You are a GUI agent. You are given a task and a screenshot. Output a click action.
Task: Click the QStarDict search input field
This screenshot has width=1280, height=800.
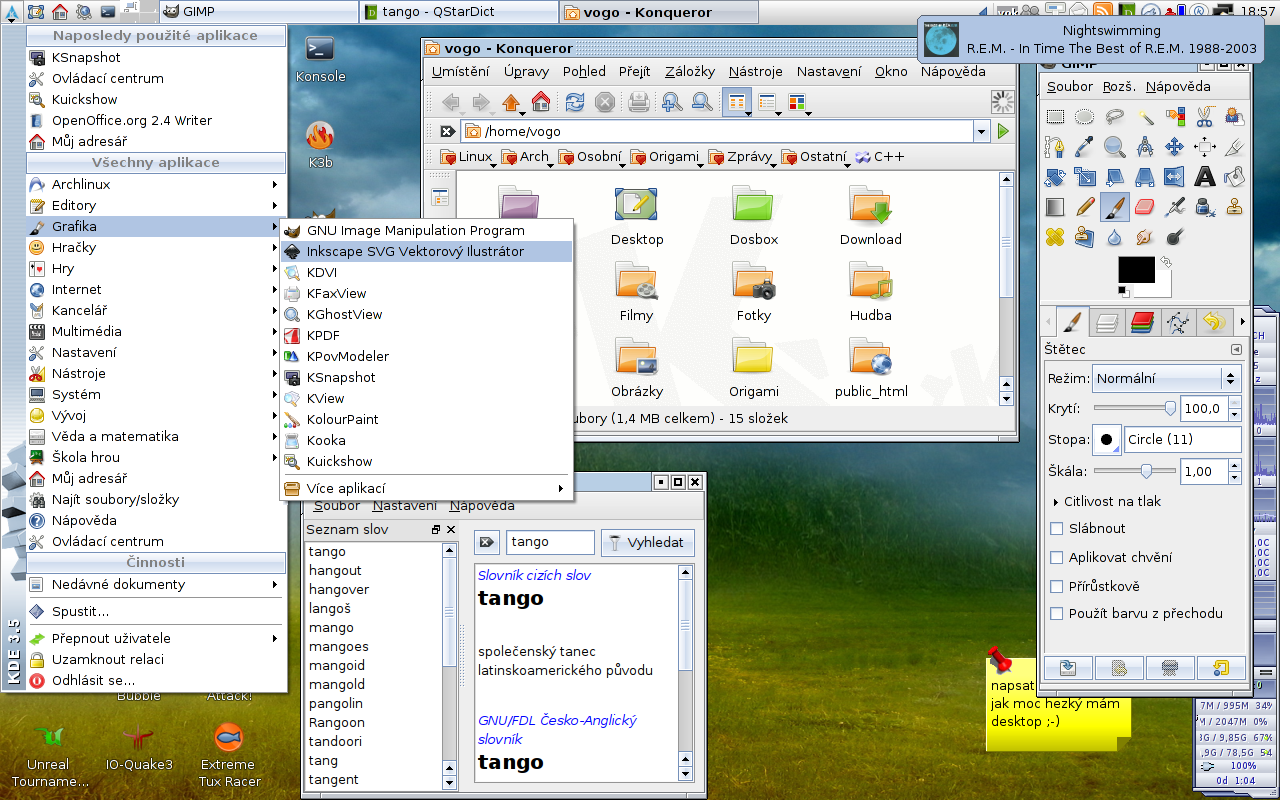click(550, 542)
